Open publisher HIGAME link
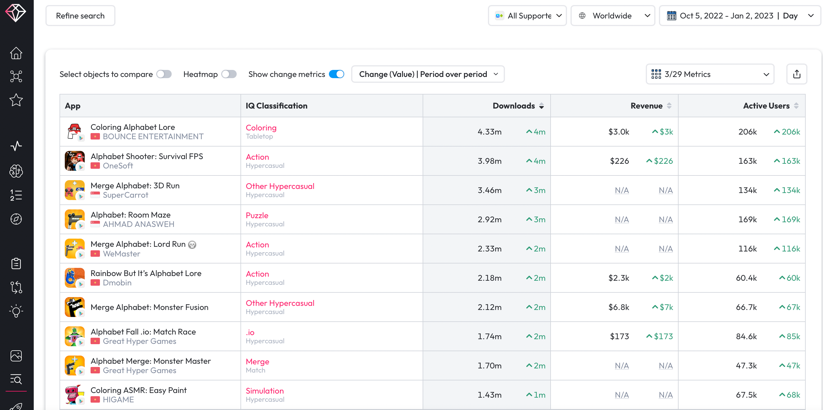823x410 pixels. coord(118,400)
